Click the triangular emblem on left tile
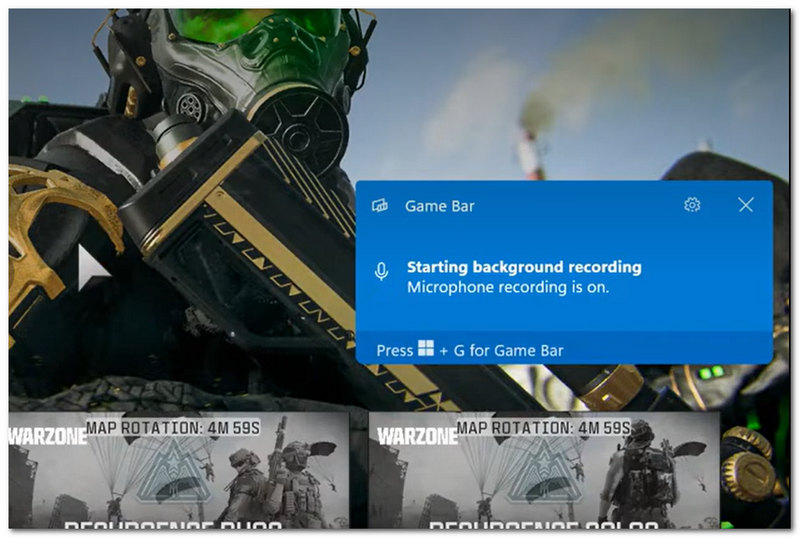800x538 pixels. 175,469
